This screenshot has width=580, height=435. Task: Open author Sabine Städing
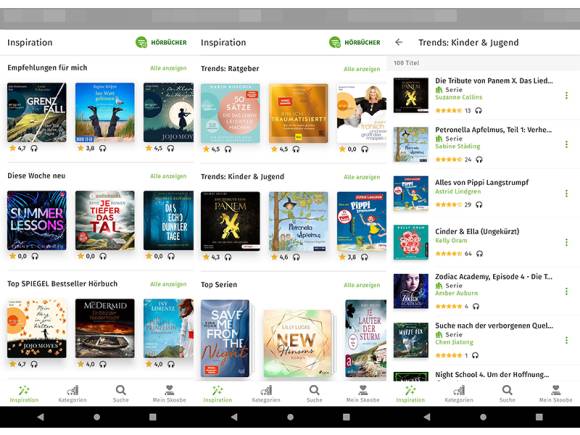click(458, 146)
